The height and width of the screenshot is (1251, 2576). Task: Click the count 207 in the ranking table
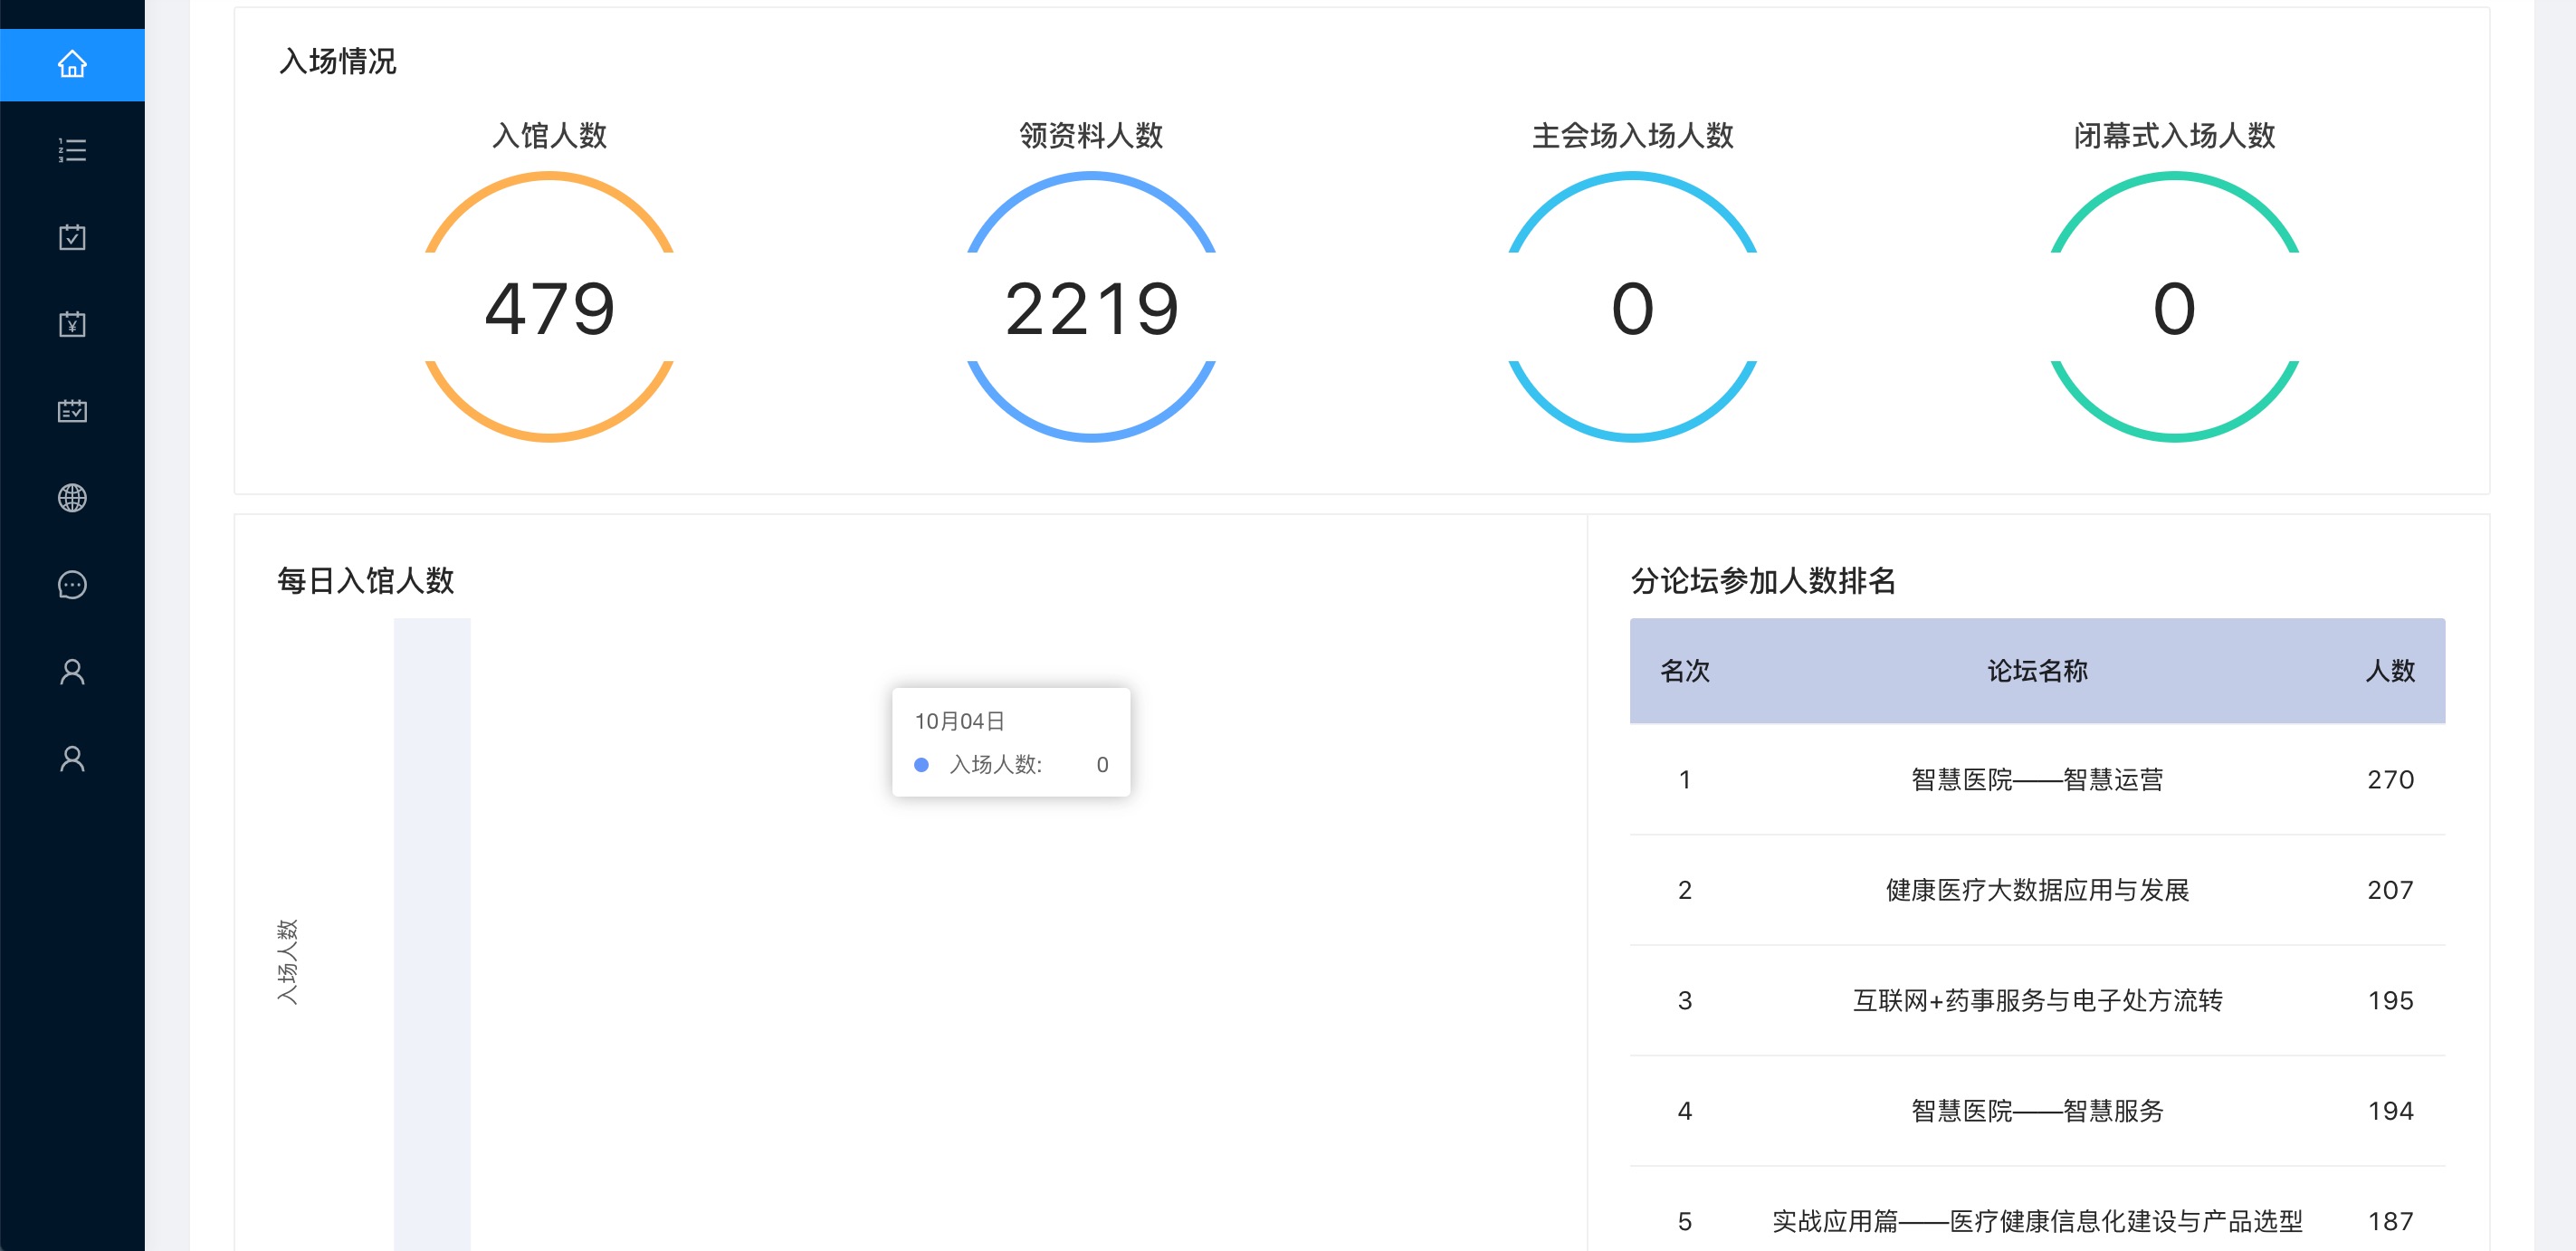[x=2390, y=890]
